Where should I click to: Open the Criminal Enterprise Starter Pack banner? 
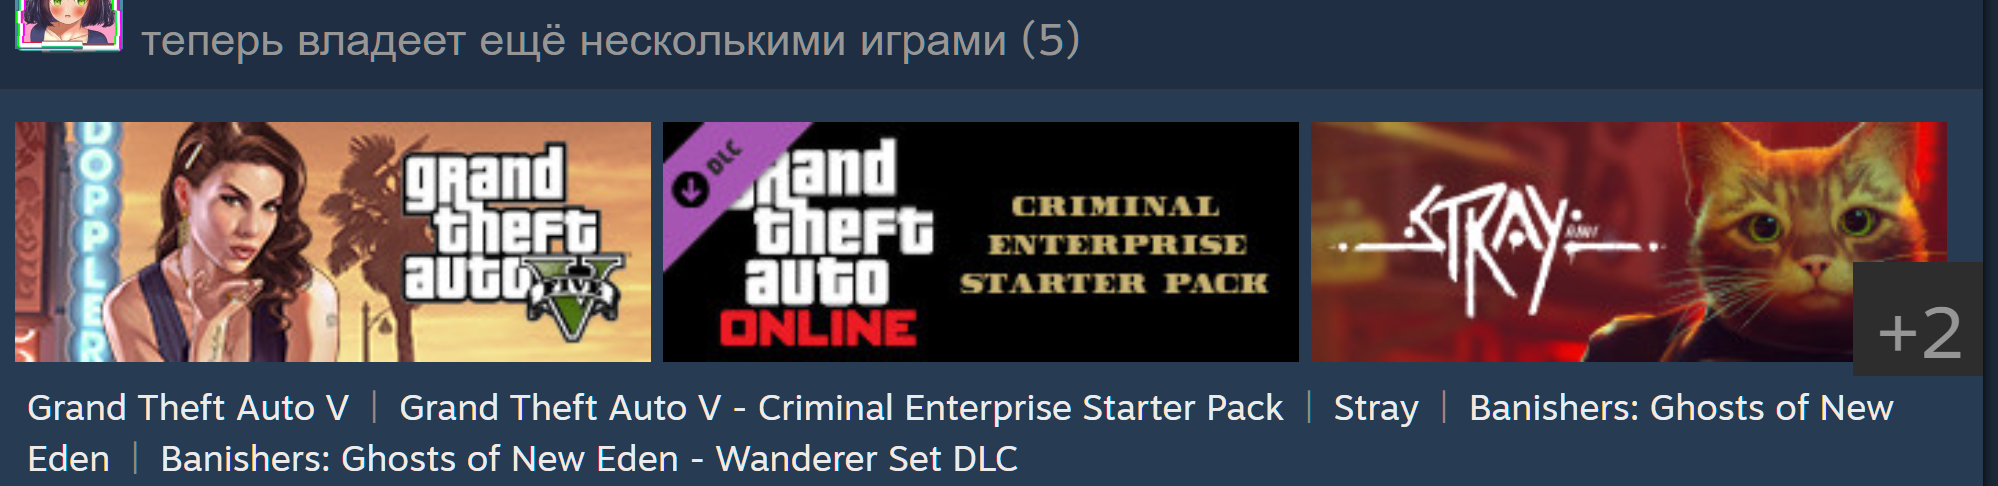coord(981,242)
